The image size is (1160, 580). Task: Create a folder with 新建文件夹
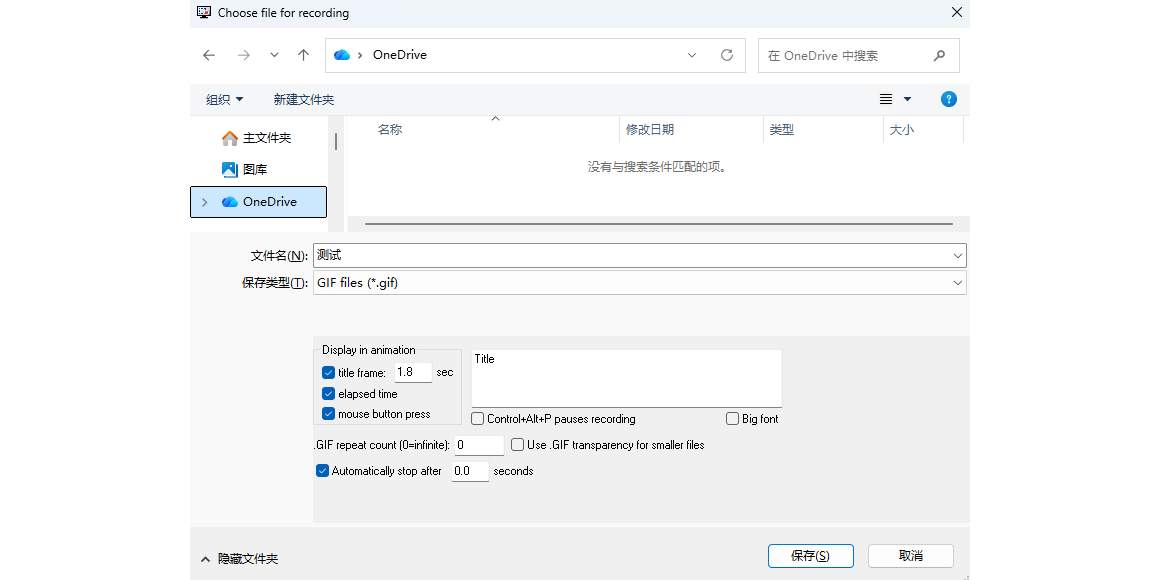point(303,99)
